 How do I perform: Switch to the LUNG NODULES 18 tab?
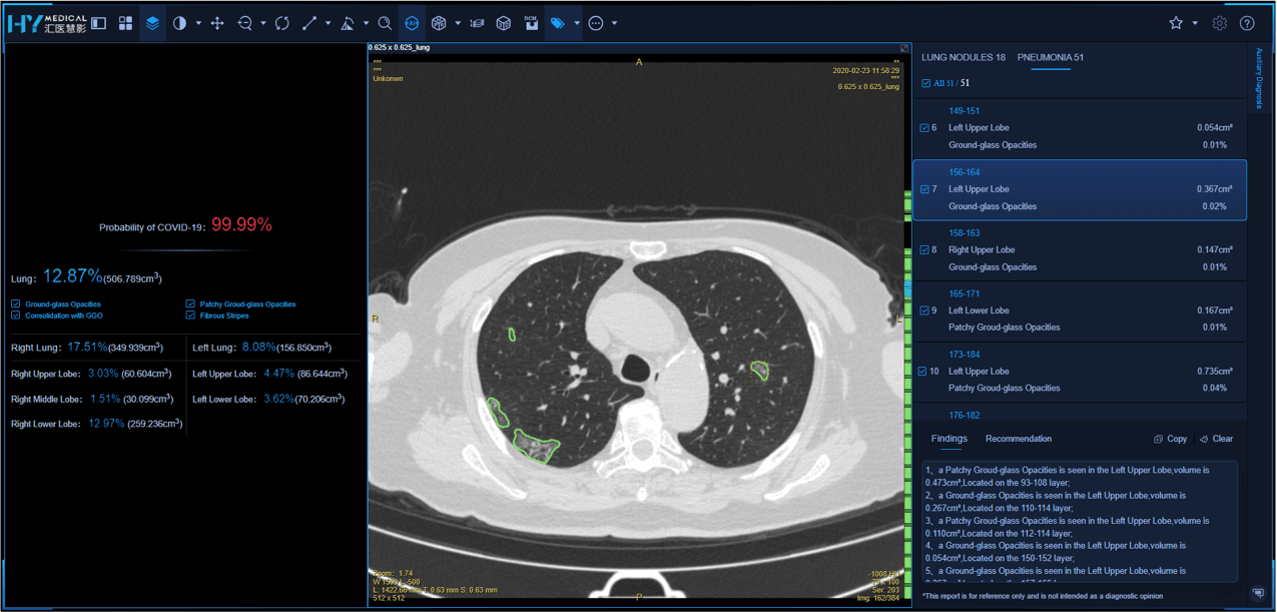[963, 57]
